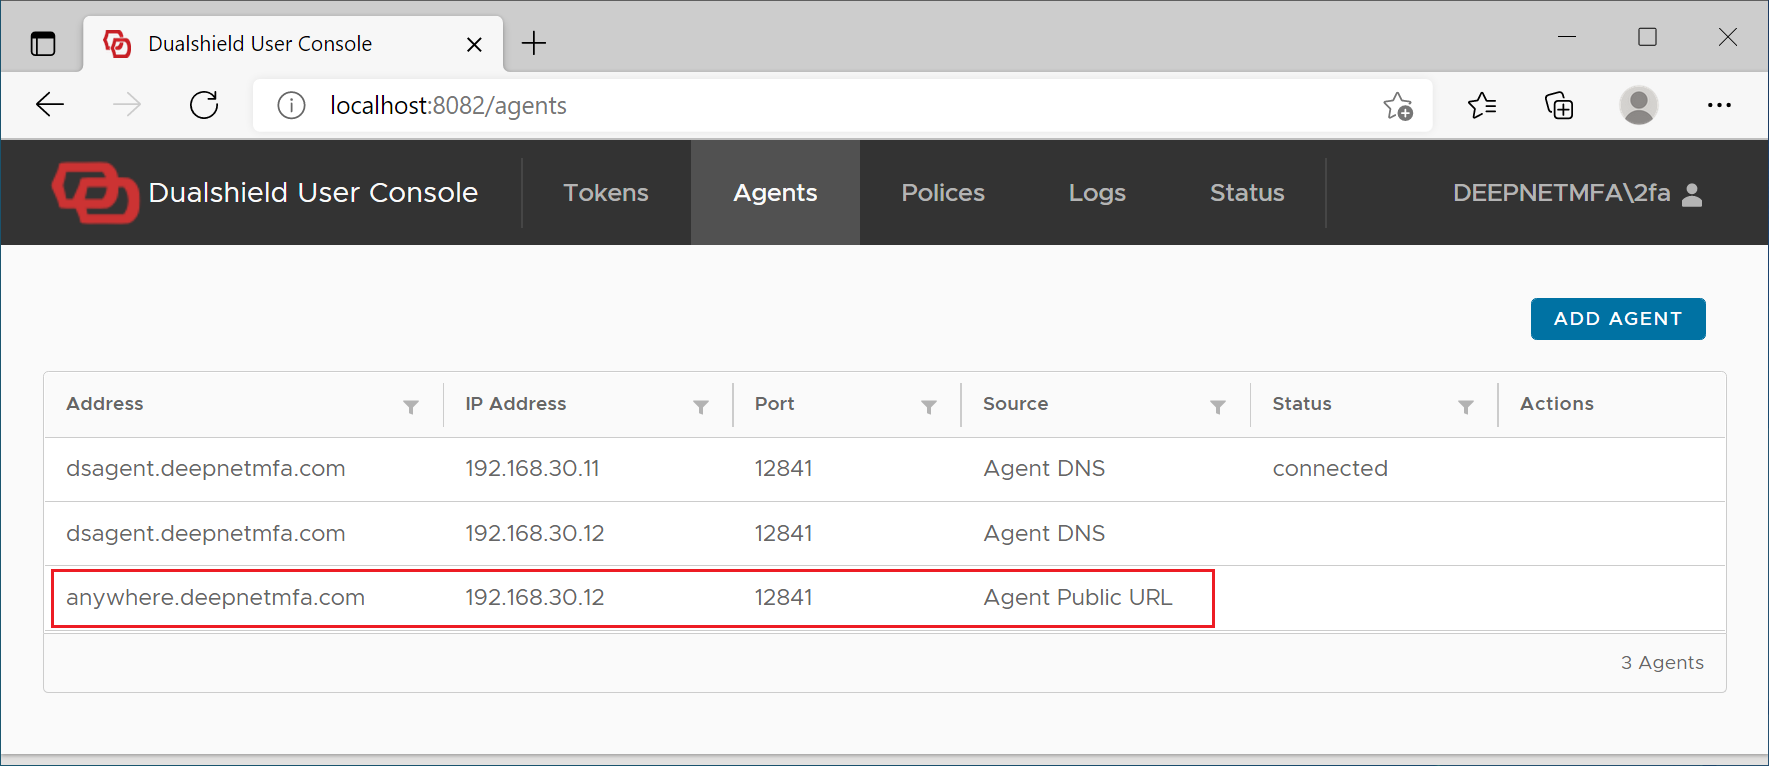Open the DEEPNETMFA\2fa user account icon

point(1691,194)
